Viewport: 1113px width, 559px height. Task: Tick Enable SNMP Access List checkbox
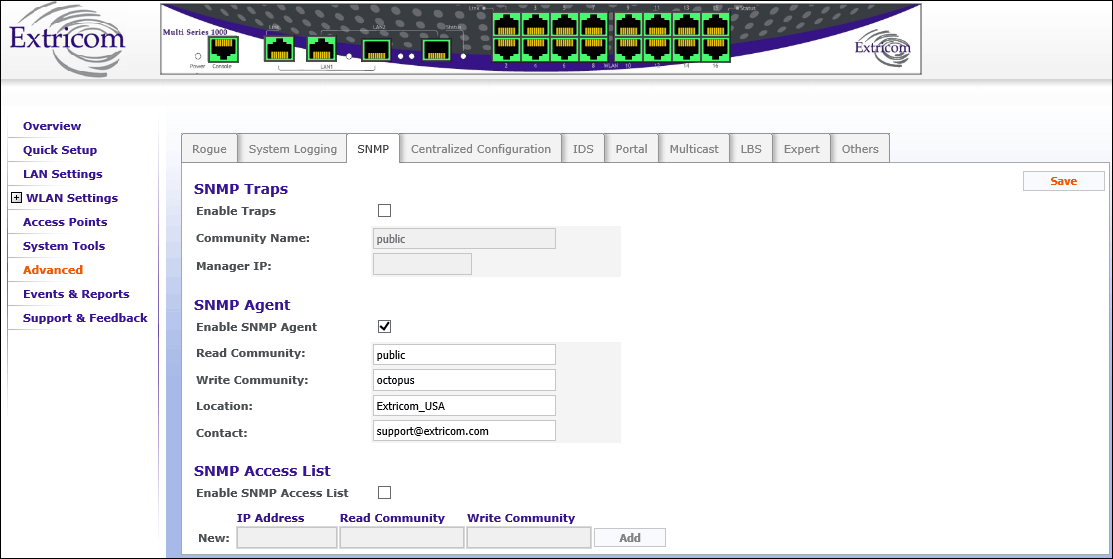point(385,492)
